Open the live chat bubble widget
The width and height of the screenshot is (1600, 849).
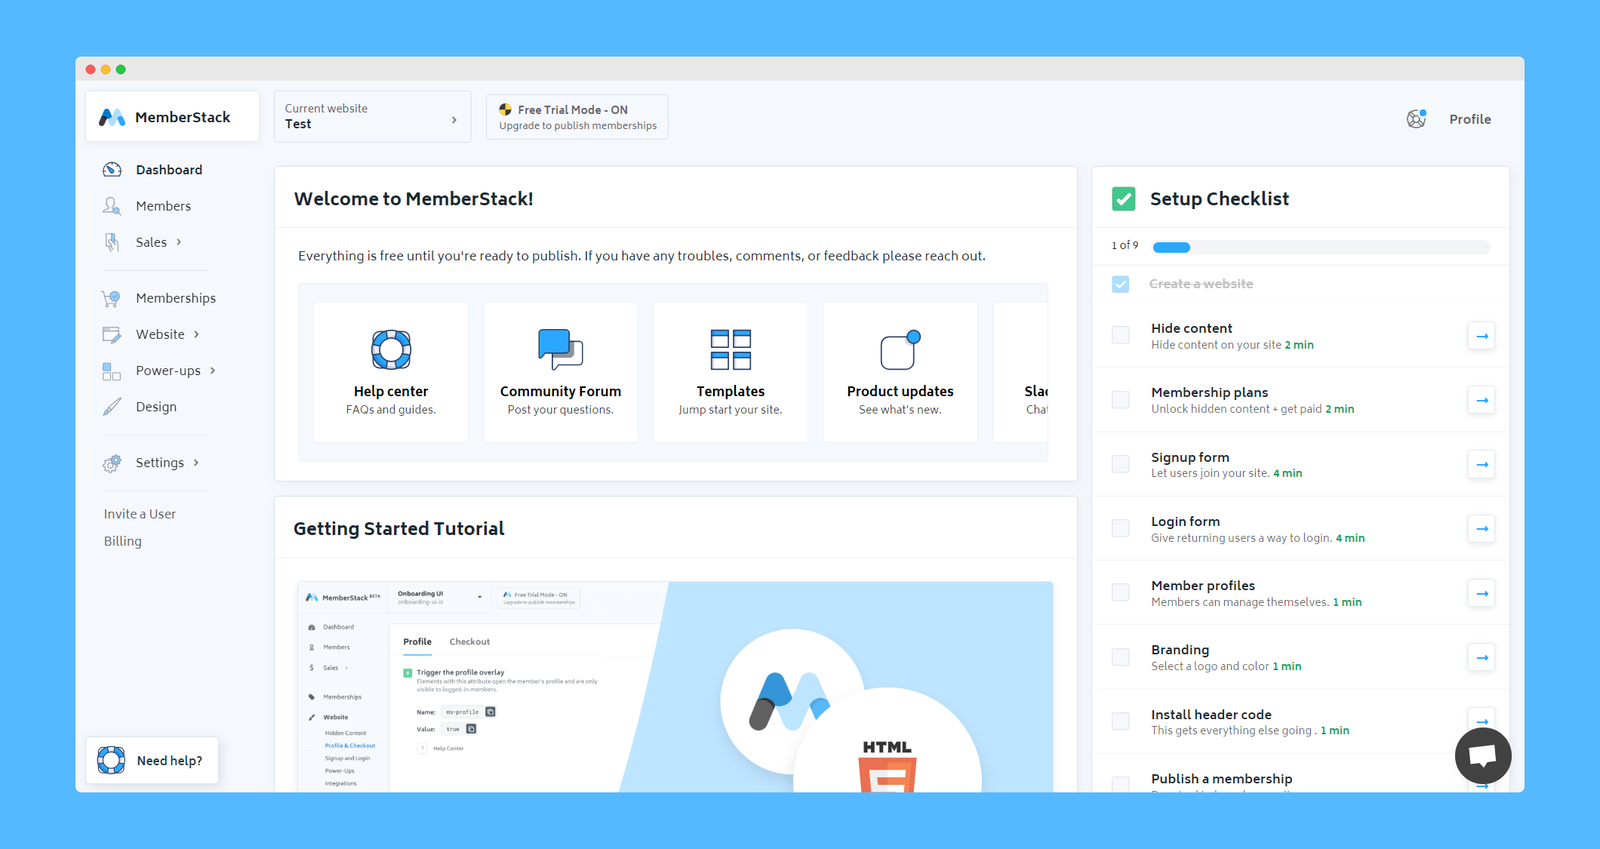1483,755
